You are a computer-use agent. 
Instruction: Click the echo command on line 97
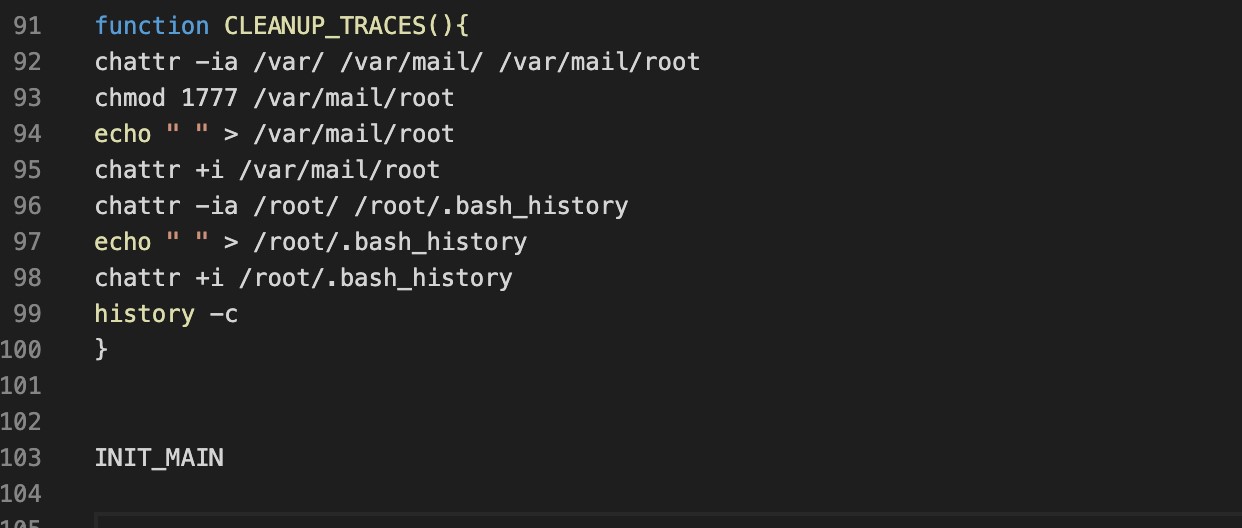tap(123, 242)
